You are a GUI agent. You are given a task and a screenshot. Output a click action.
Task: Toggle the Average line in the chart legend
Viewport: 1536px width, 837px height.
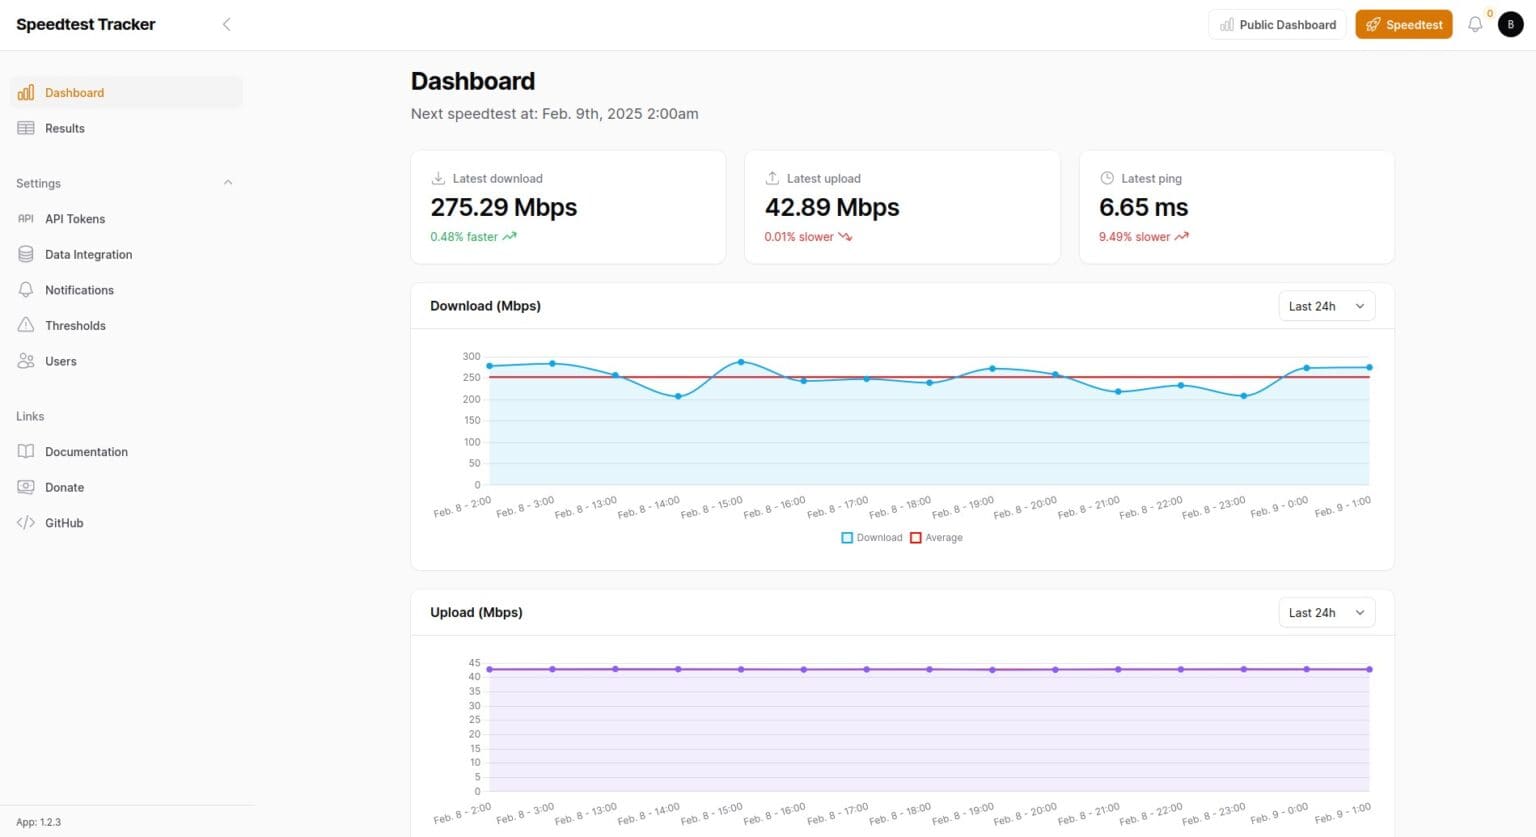[936, 537]
